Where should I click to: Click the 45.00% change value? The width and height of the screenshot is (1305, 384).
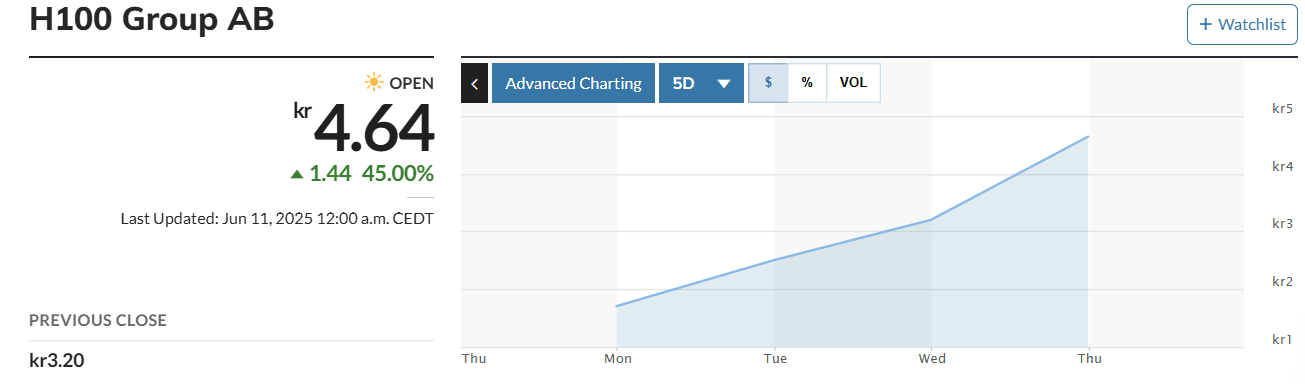coord(398,173)
